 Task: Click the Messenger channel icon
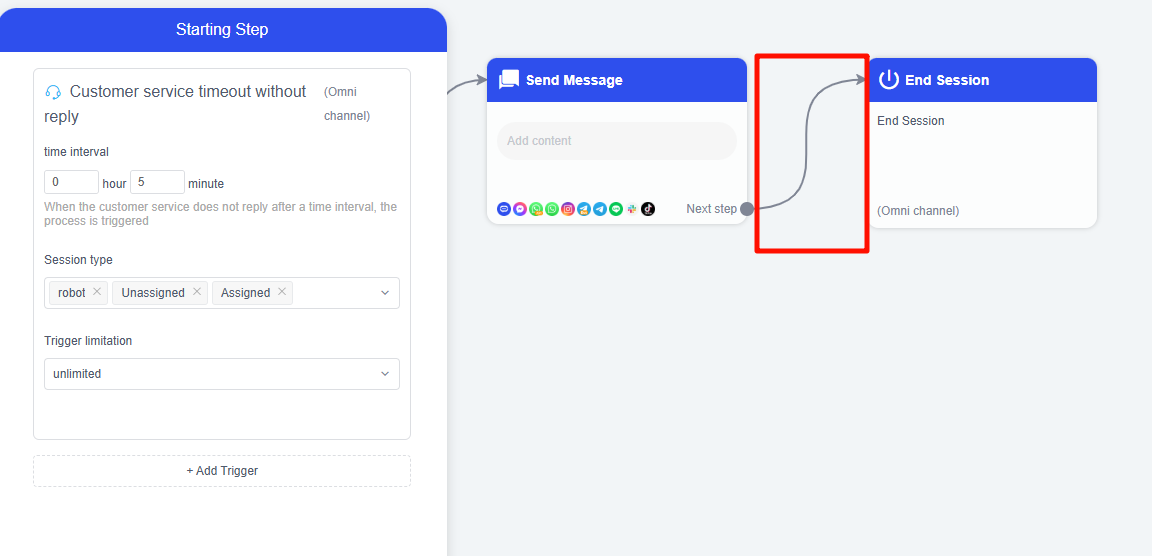(519, 209)
